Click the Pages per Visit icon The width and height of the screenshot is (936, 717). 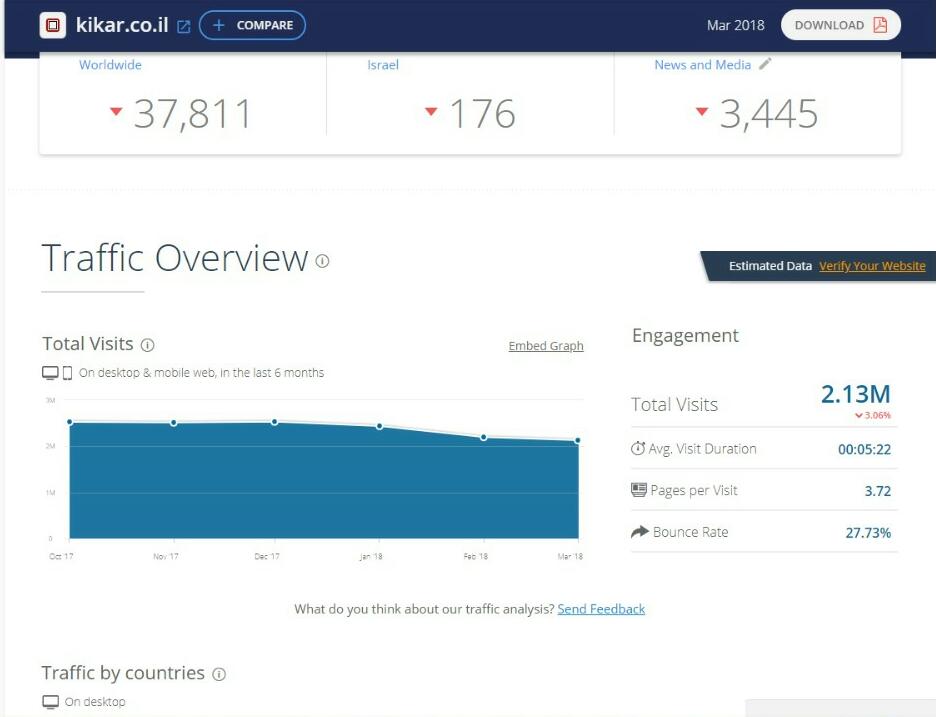[x=639, y=490]
